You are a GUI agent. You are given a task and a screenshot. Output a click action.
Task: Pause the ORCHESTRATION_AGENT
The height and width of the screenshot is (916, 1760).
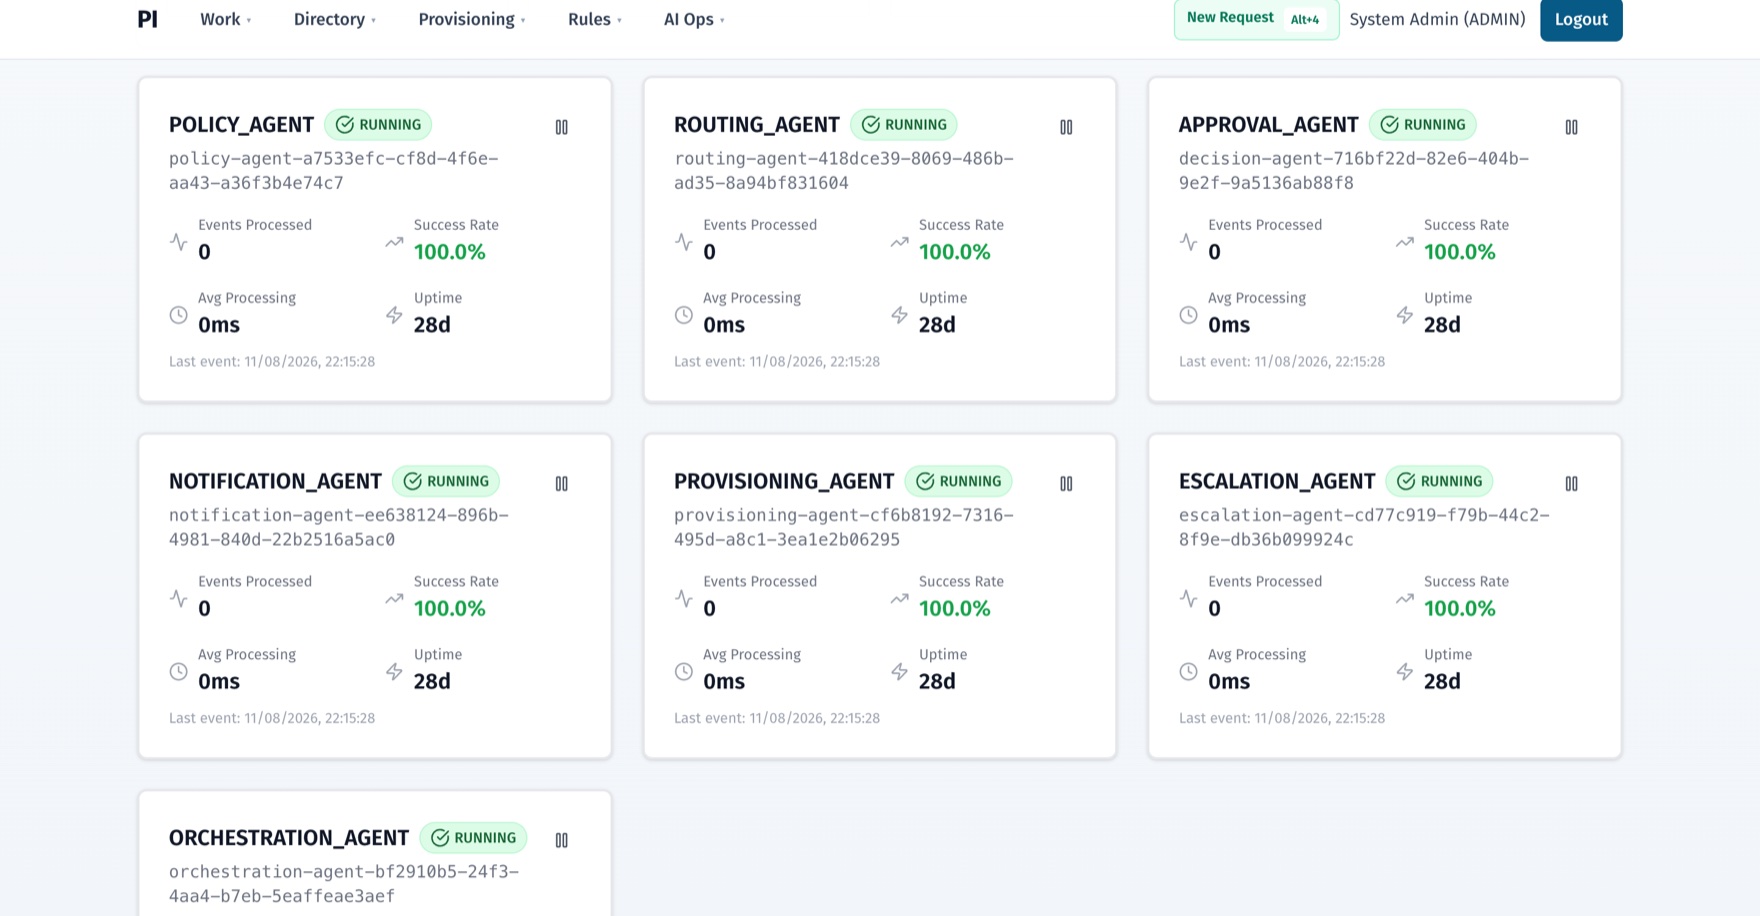click(561, 840)
